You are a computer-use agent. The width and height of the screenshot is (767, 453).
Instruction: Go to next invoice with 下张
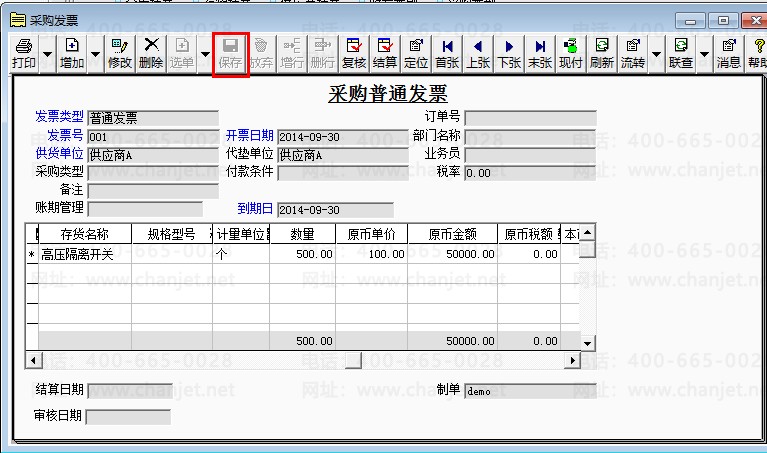(x=509, y=53)
